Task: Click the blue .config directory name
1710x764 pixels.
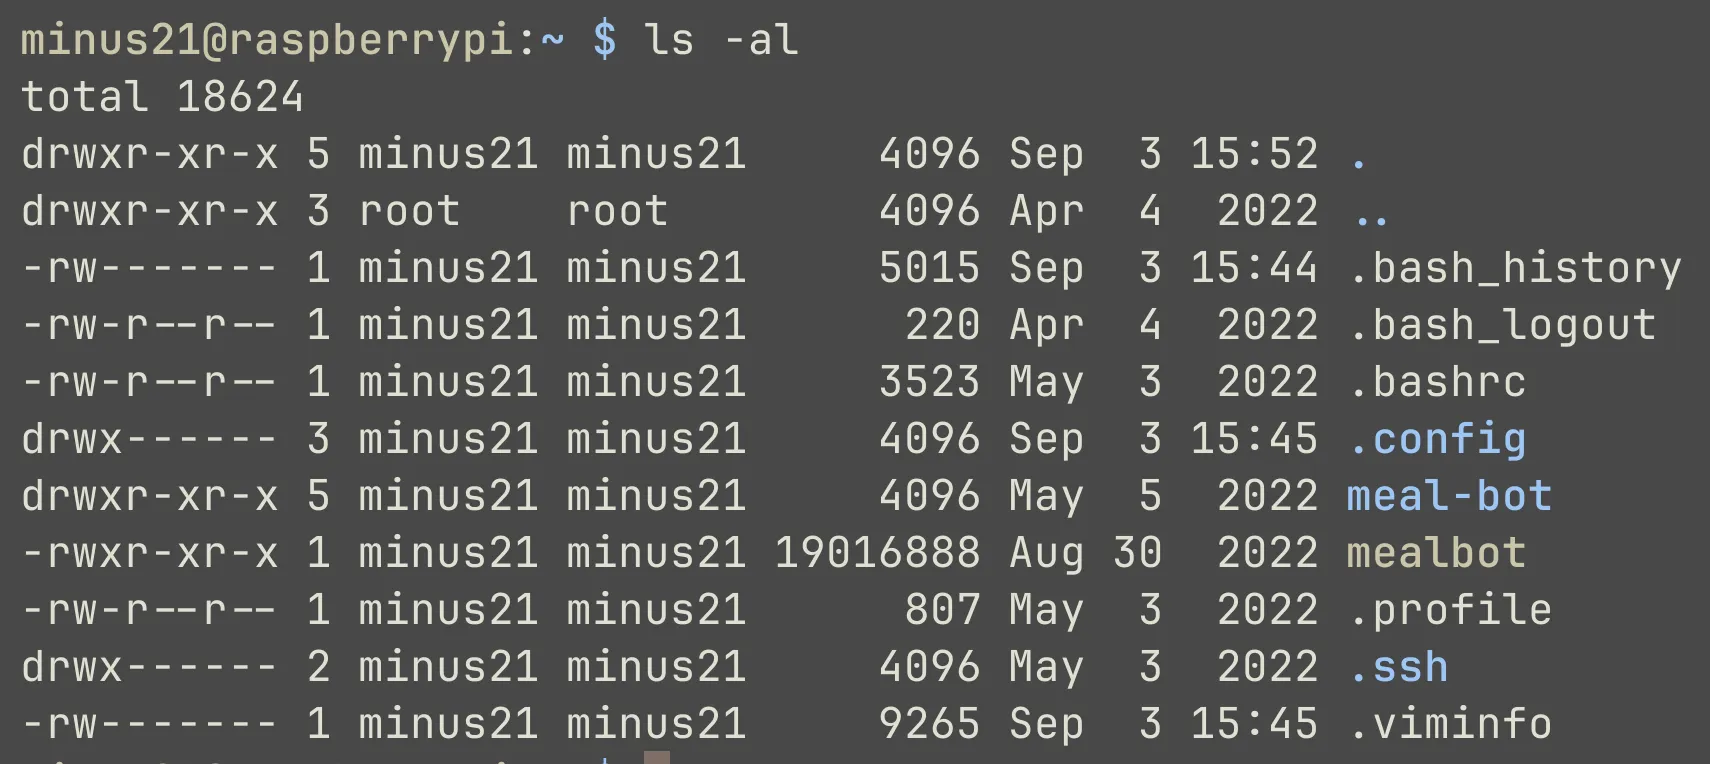Action: pyautogui.click(x=1437, y=440)
